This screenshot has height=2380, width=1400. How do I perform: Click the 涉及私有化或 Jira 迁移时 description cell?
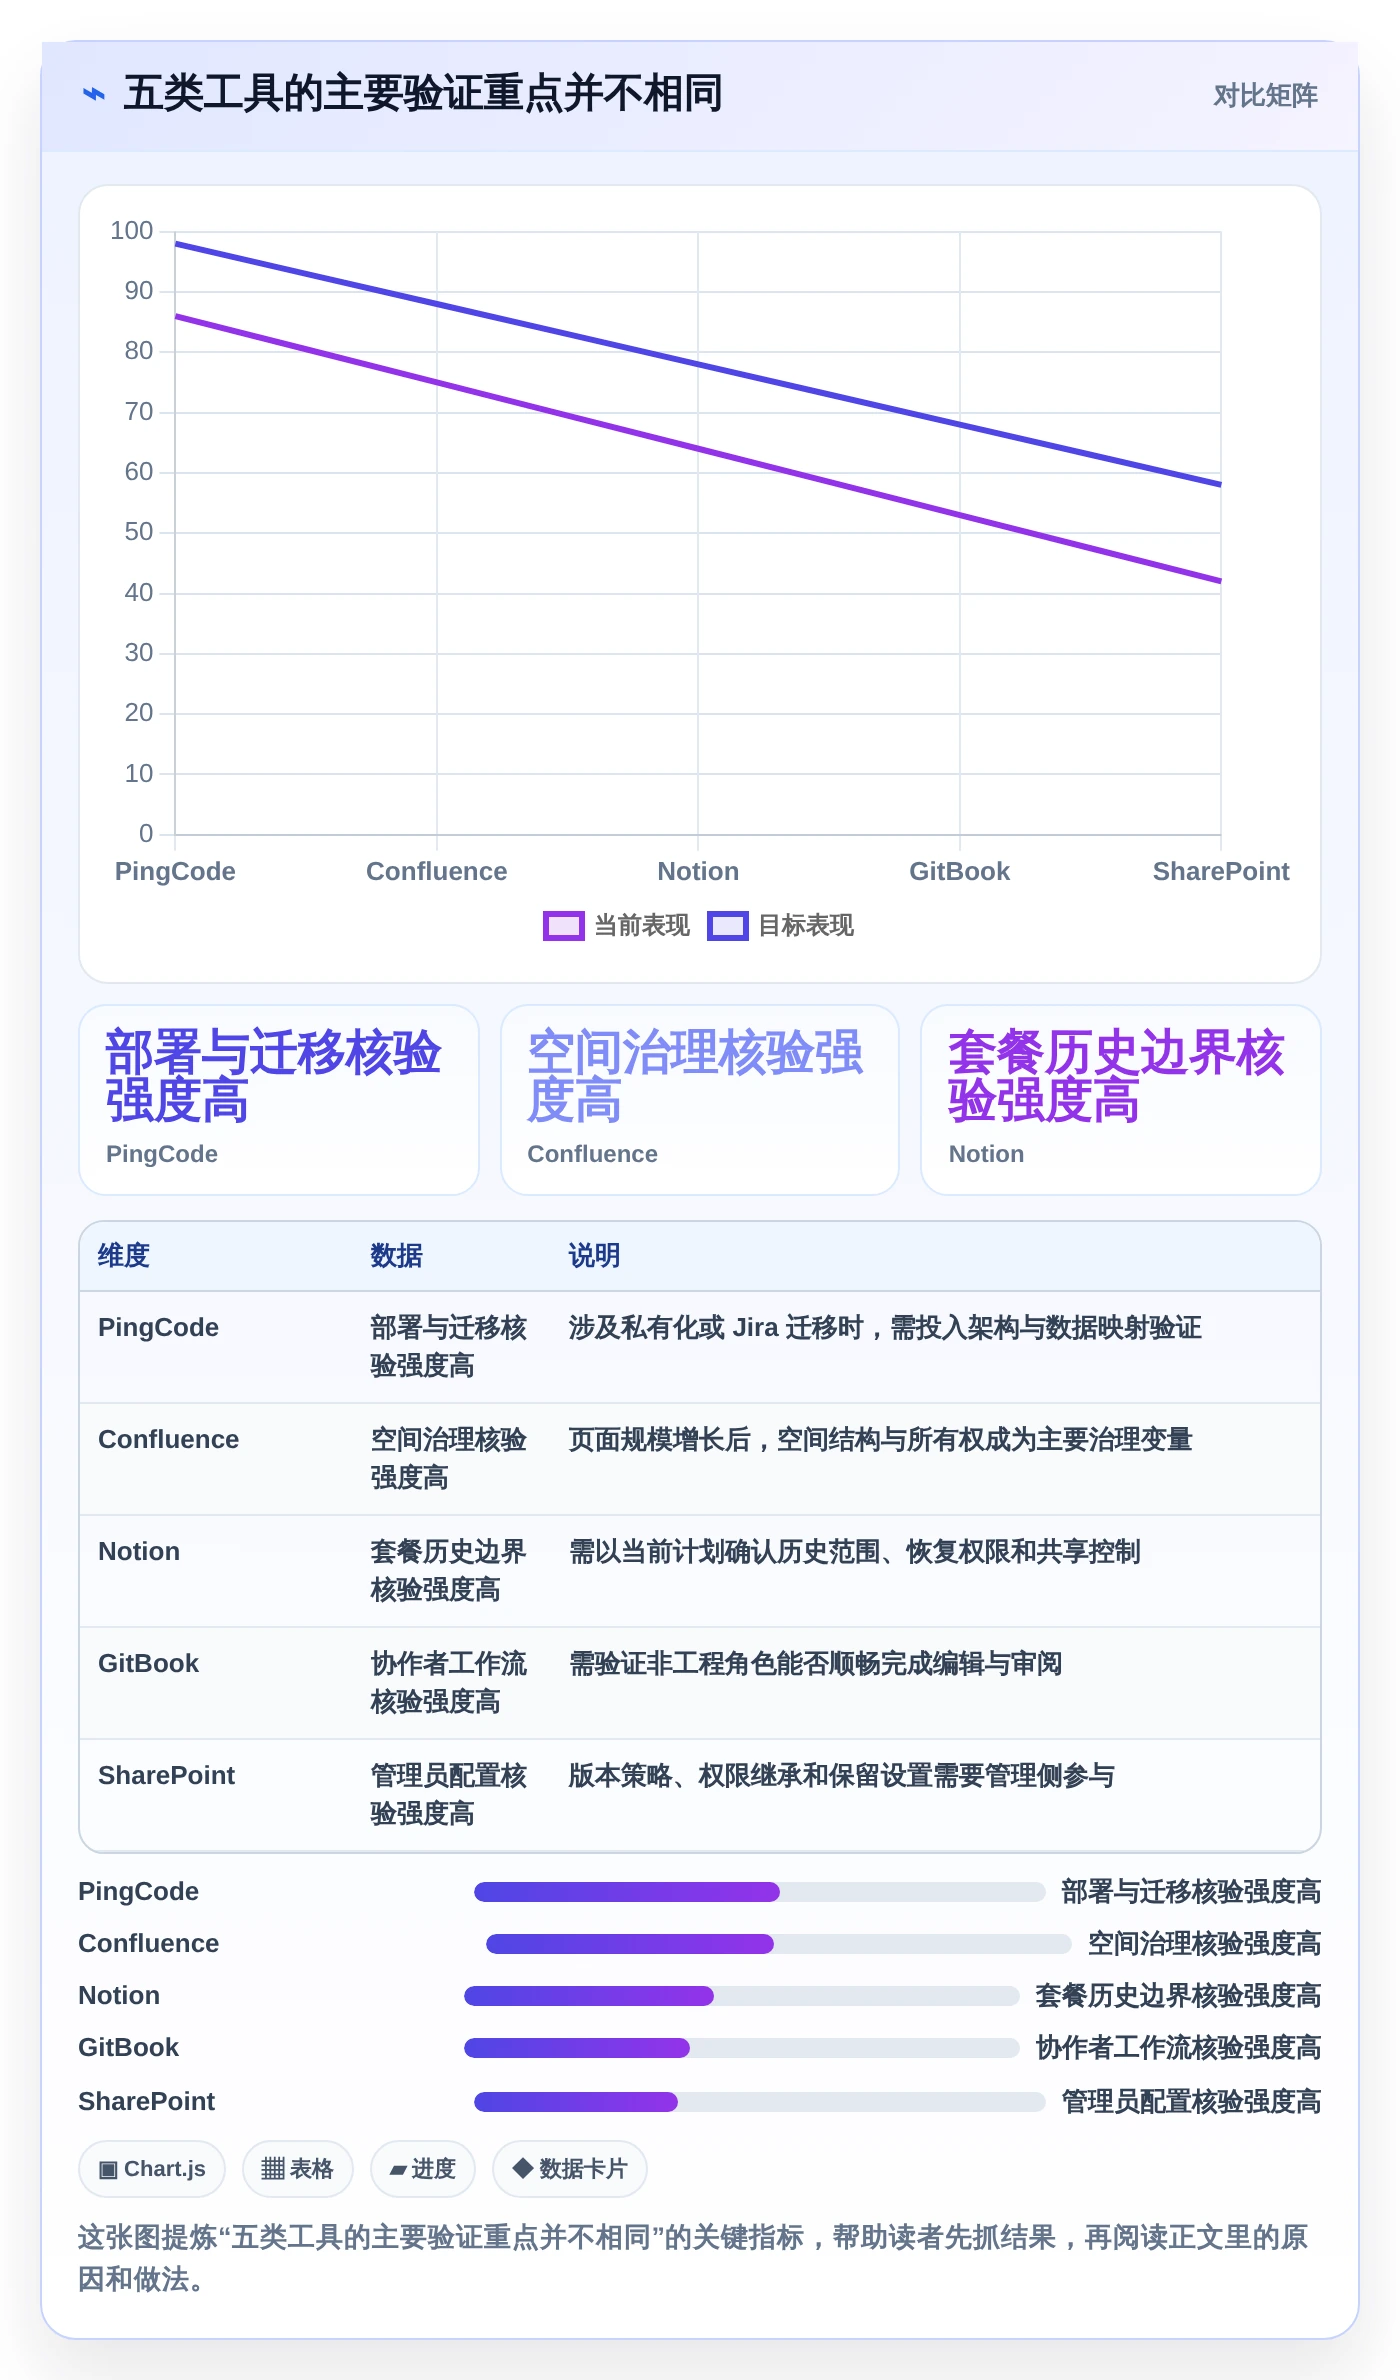[x=885, y=1328]
